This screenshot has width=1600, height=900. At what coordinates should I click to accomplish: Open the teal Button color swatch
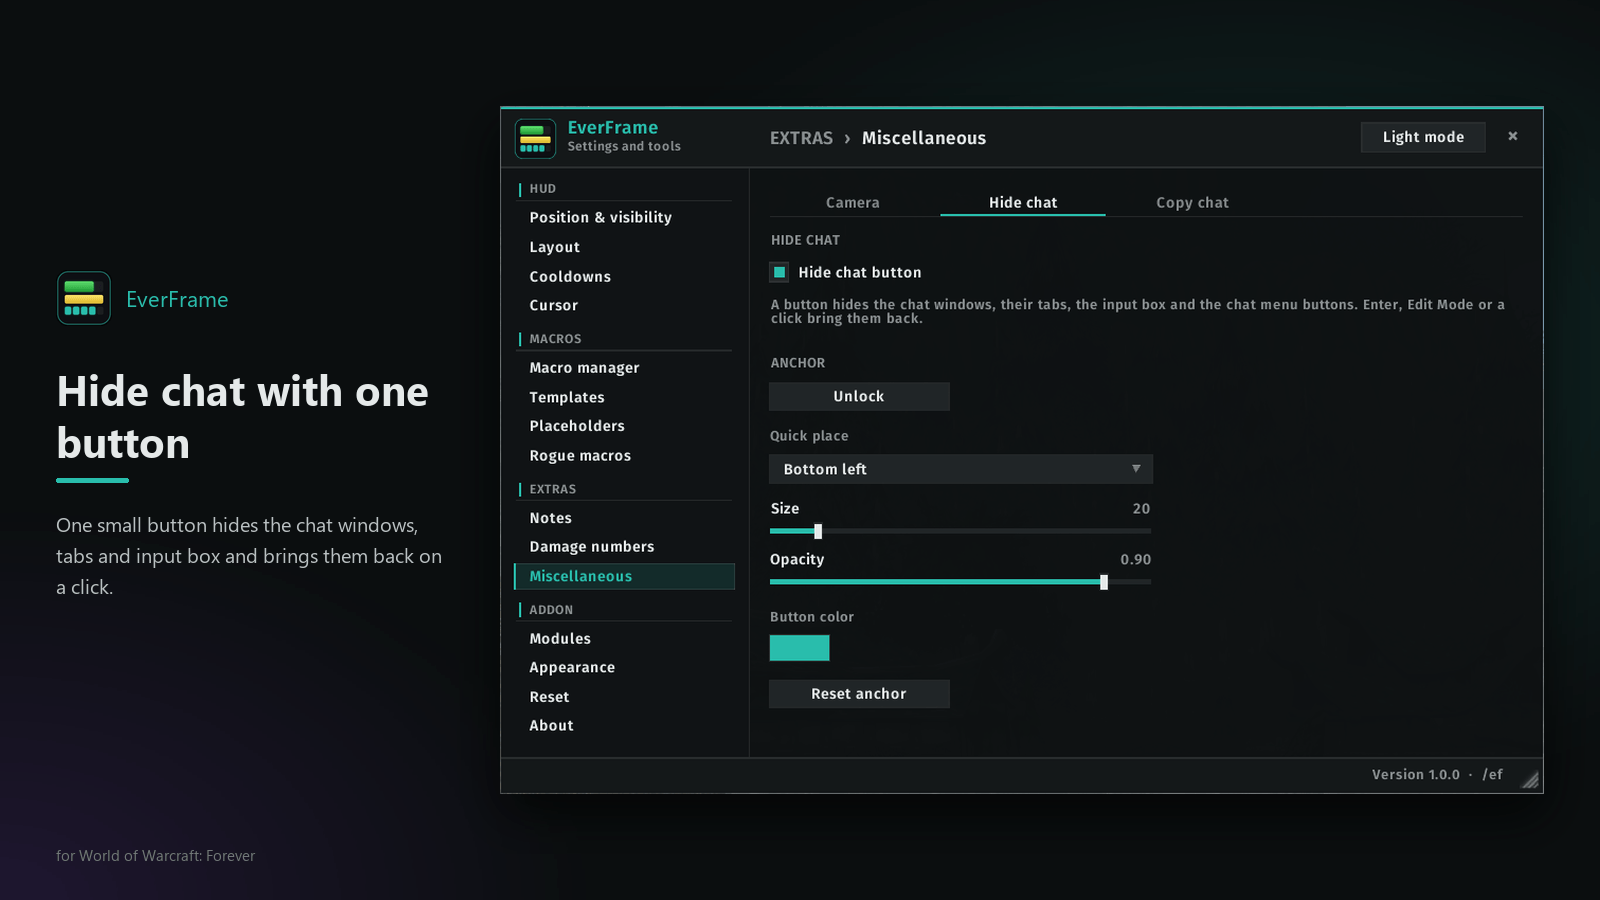point(799,648)
